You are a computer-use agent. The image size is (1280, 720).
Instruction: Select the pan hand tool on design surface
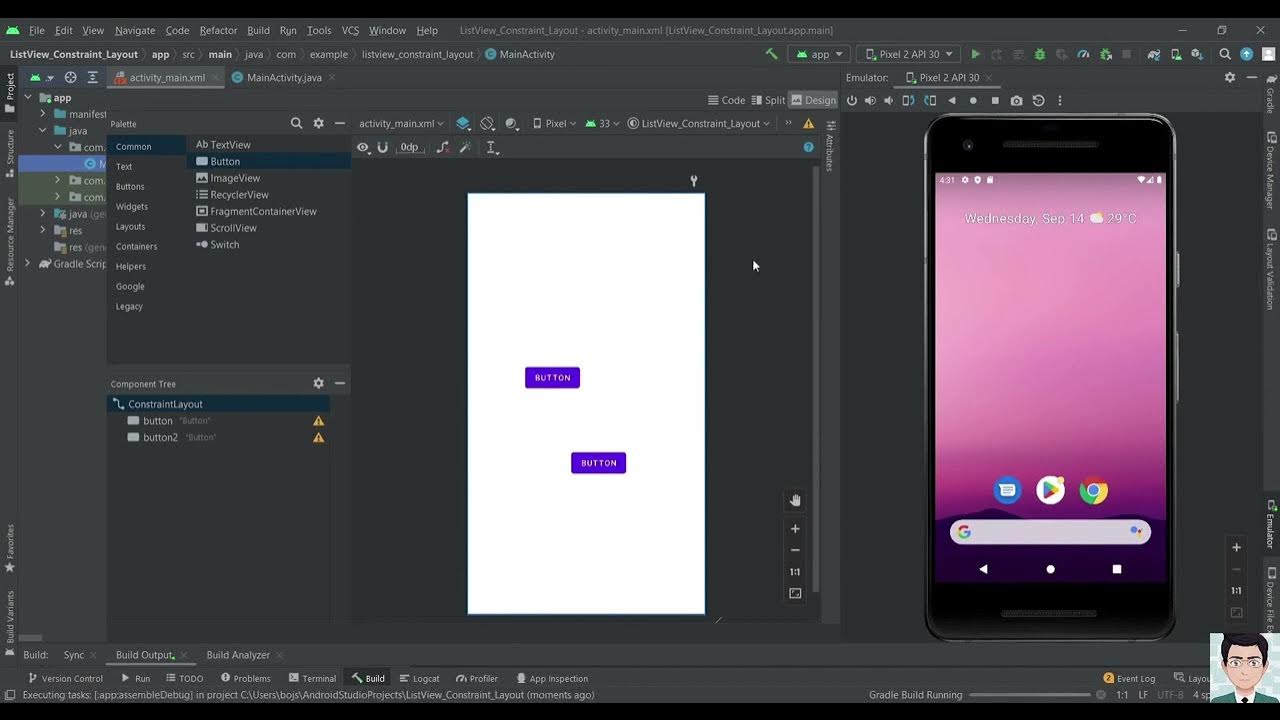point(795,500)
